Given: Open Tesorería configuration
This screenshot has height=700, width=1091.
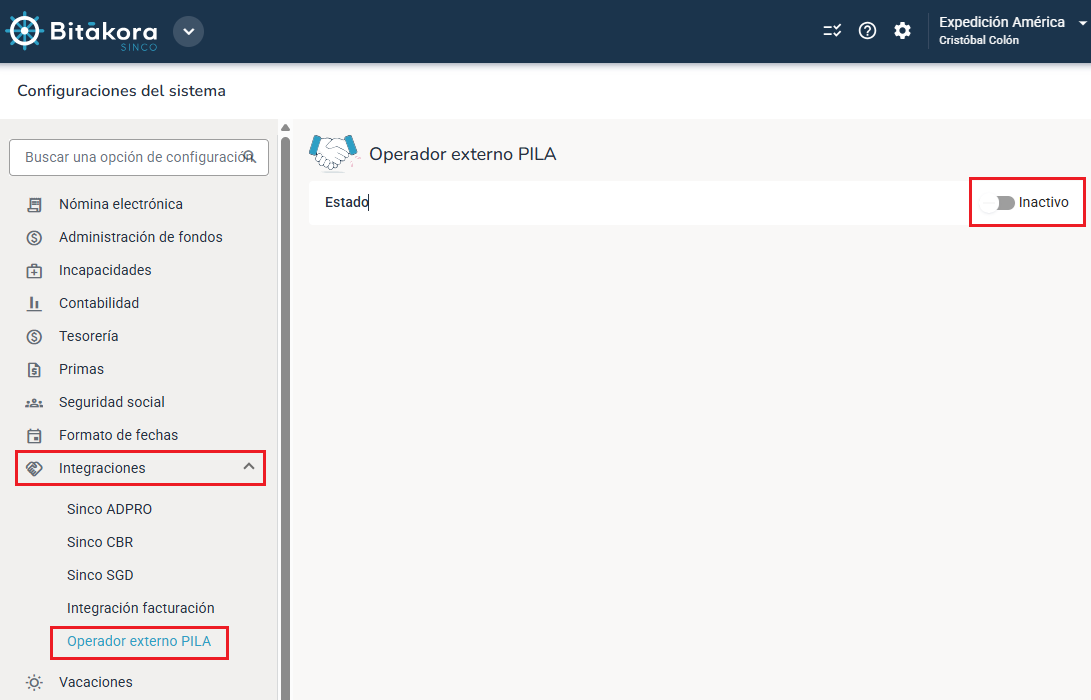Looking at the screenshot, I should pyautogui.click(x=88, y=336).
